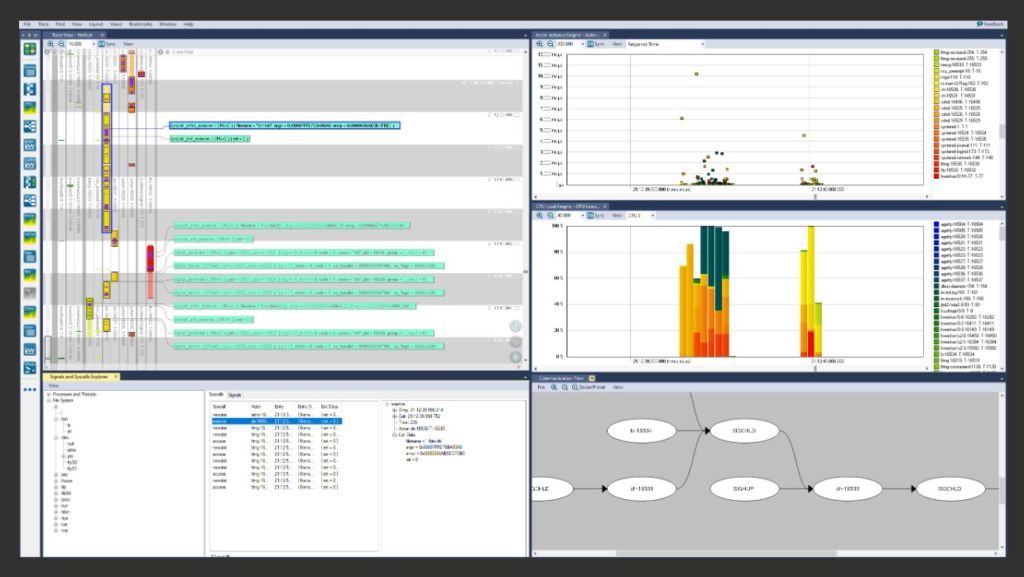Viewport: 1024px width, 577px height.
Task: Click File in the Communication Flow toolbar
Action: coord(541,387)
